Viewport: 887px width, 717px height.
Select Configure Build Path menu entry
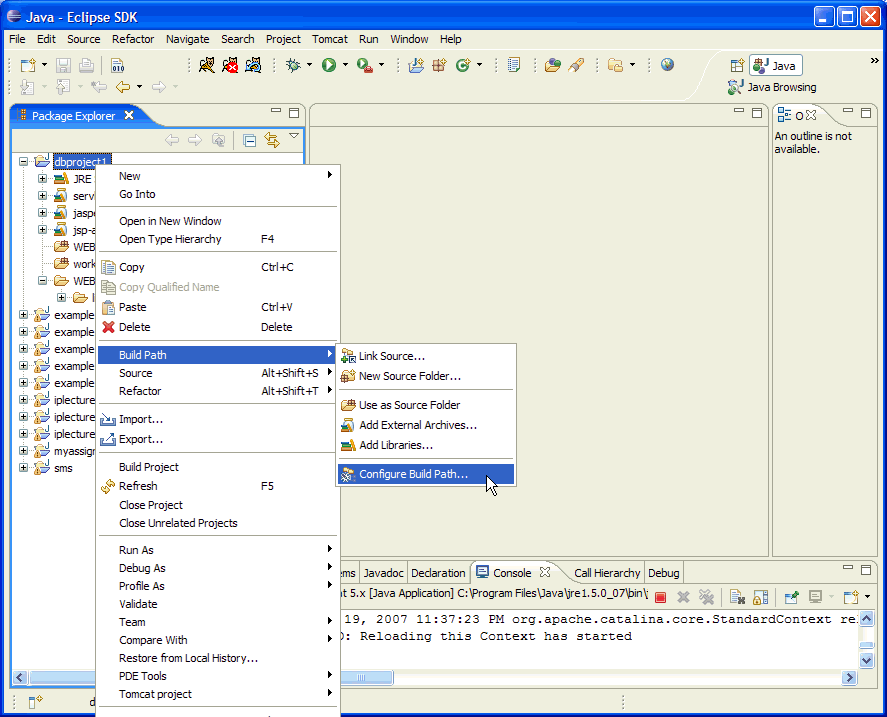[x=413, y=474]
